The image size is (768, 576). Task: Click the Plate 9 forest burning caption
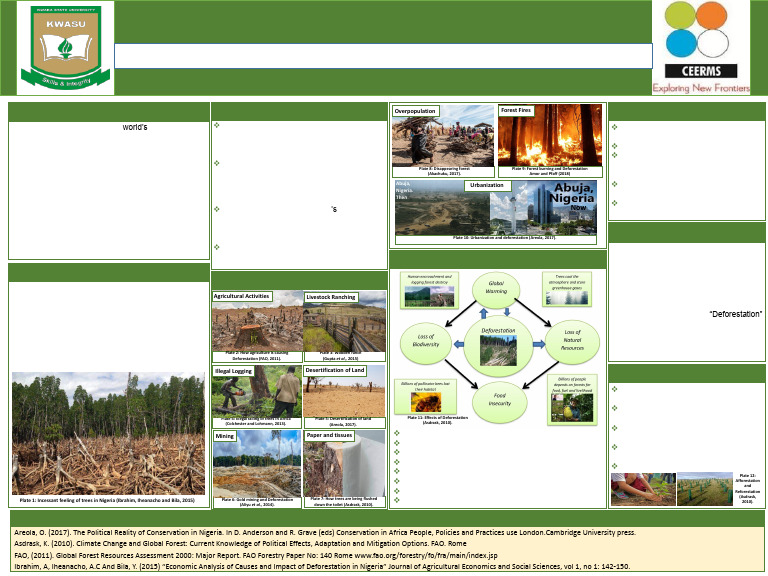(x=550, y=171)
